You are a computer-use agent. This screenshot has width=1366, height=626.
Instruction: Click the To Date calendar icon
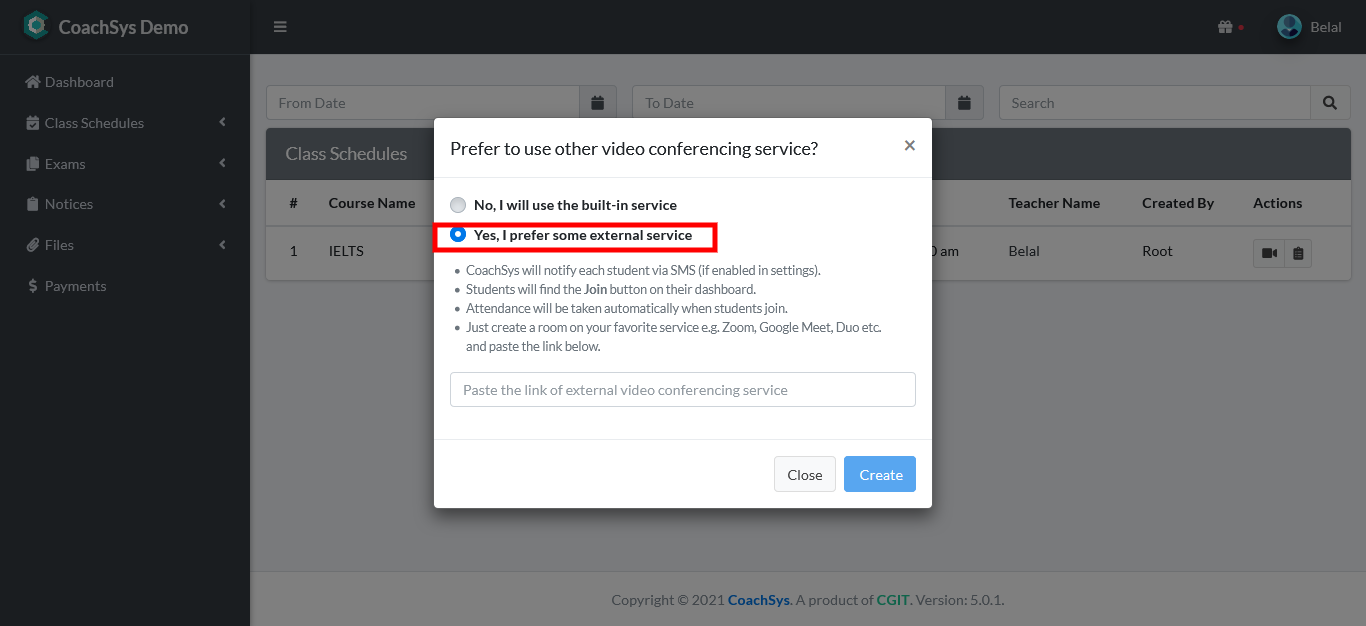(x=964, y=103)
